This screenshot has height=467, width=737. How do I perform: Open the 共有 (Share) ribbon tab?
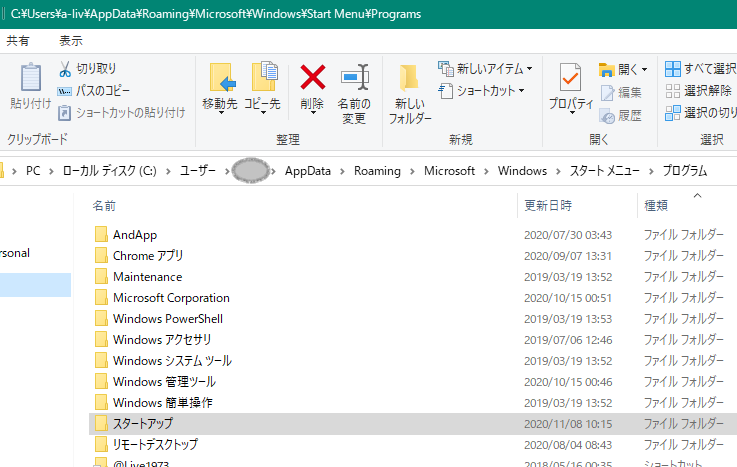pyautogui.click(x=18, y=41)
